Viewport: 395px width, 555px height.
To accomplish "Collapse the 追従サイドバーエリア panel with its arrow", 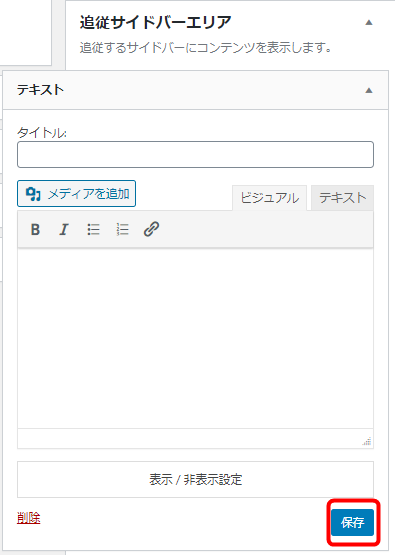I will [x=369, y=23].
